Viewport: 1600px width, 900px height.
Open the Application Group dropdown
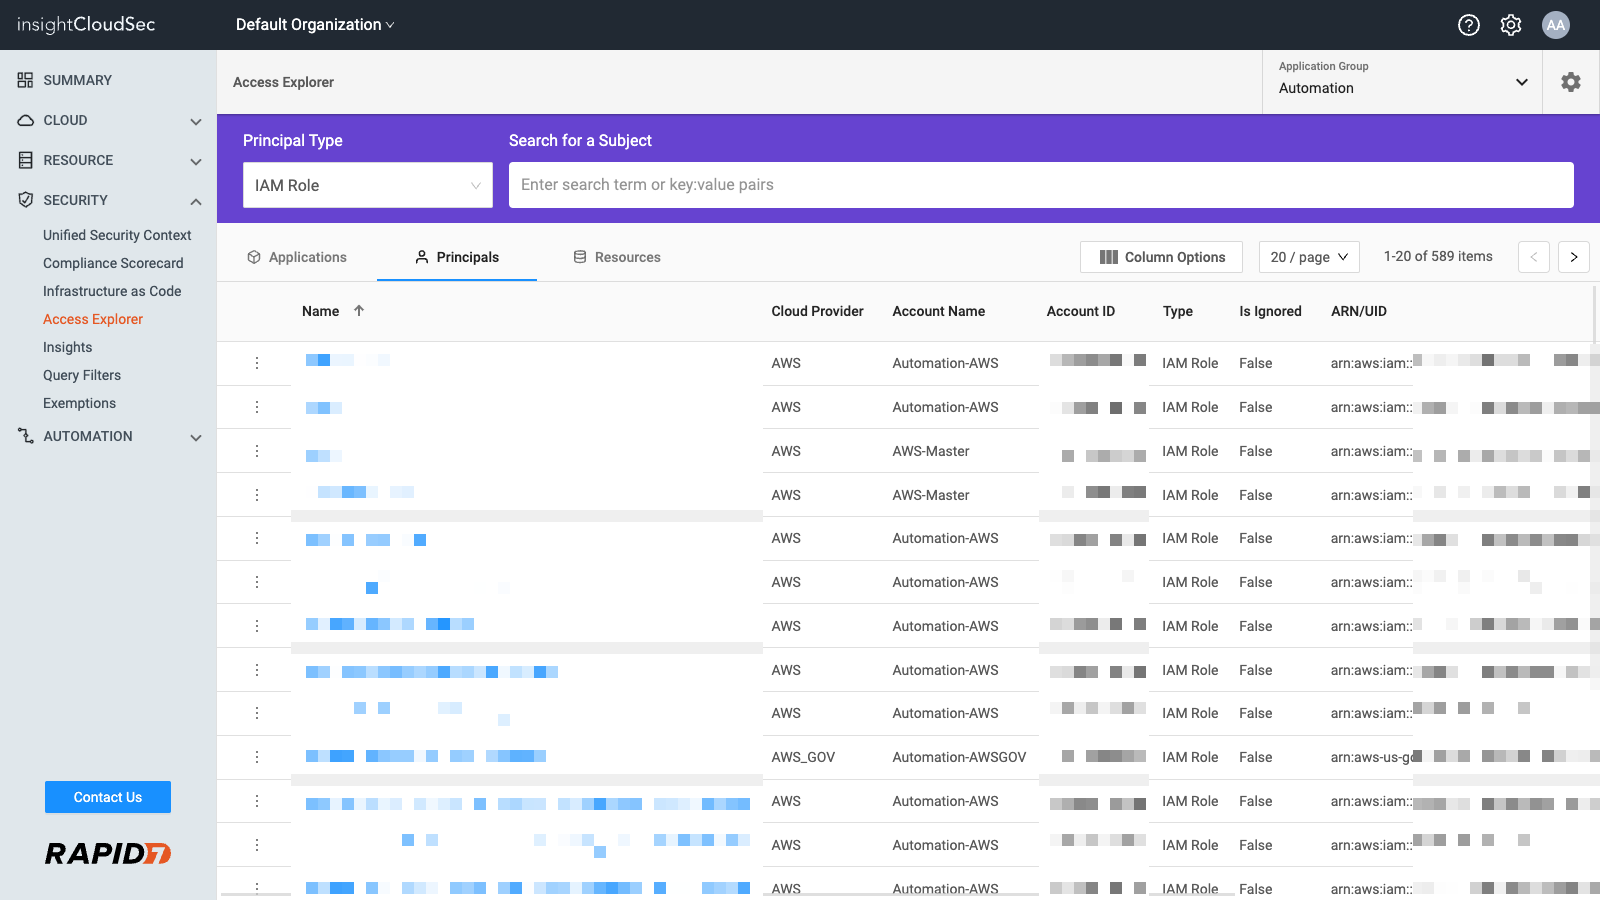[x=1402, y=82]
